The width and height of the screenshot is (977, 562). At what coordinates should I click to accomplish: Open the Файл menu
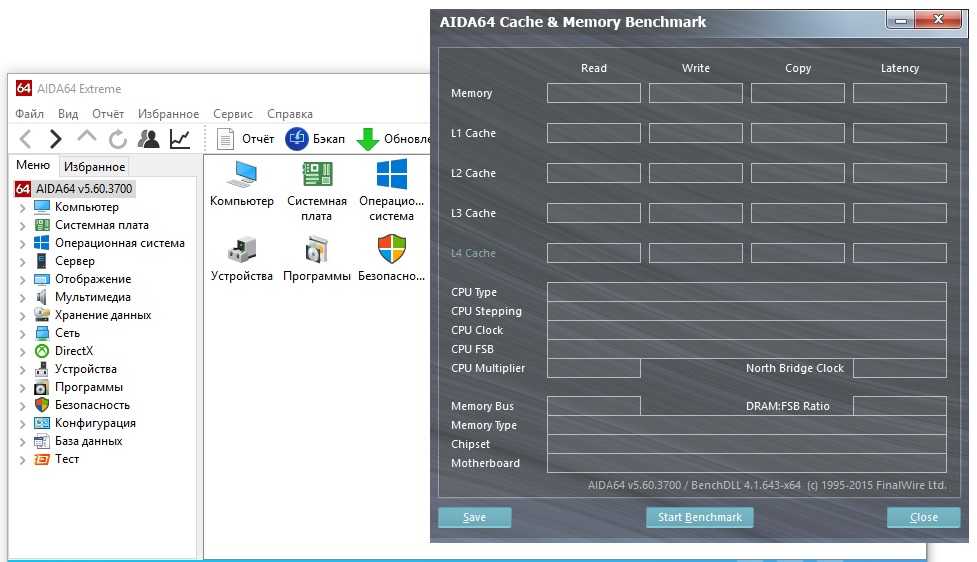pyautogui.click(x=29, y=113)
